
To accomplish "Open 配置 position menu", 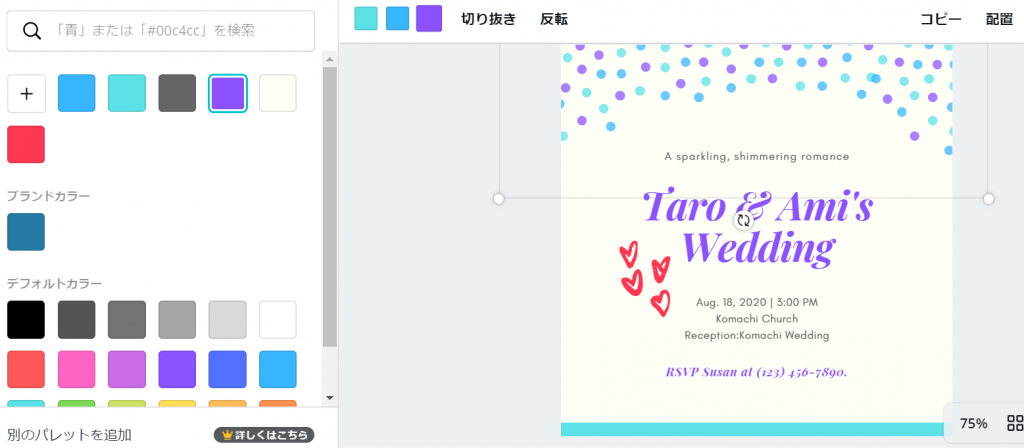I will point(999,19).
